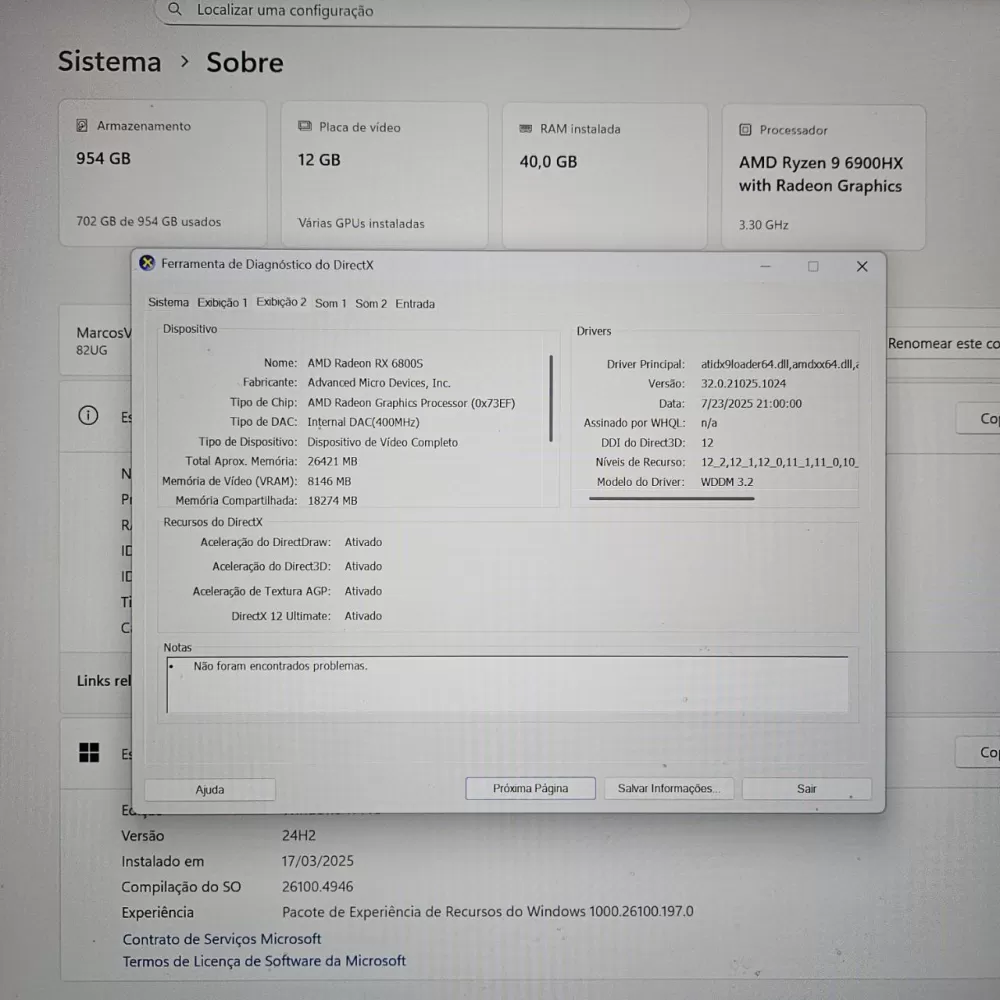Click Aceleração de Textura AGP Ativado value
The height and width of the screenshot is (1000, 1000).
363,591
